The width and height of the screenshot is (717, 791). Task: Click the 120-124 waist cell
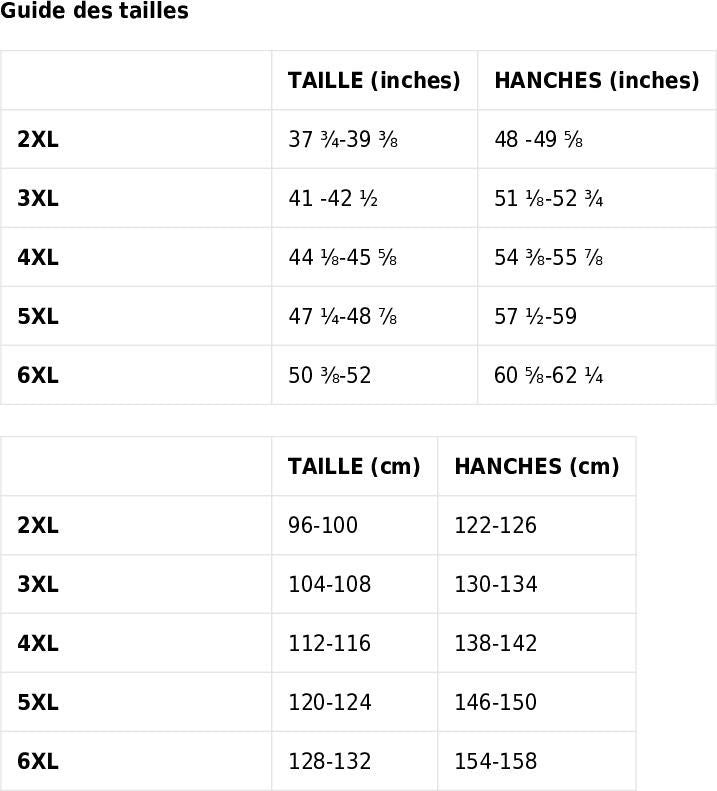pyautogui.click(x=330, y=703)
